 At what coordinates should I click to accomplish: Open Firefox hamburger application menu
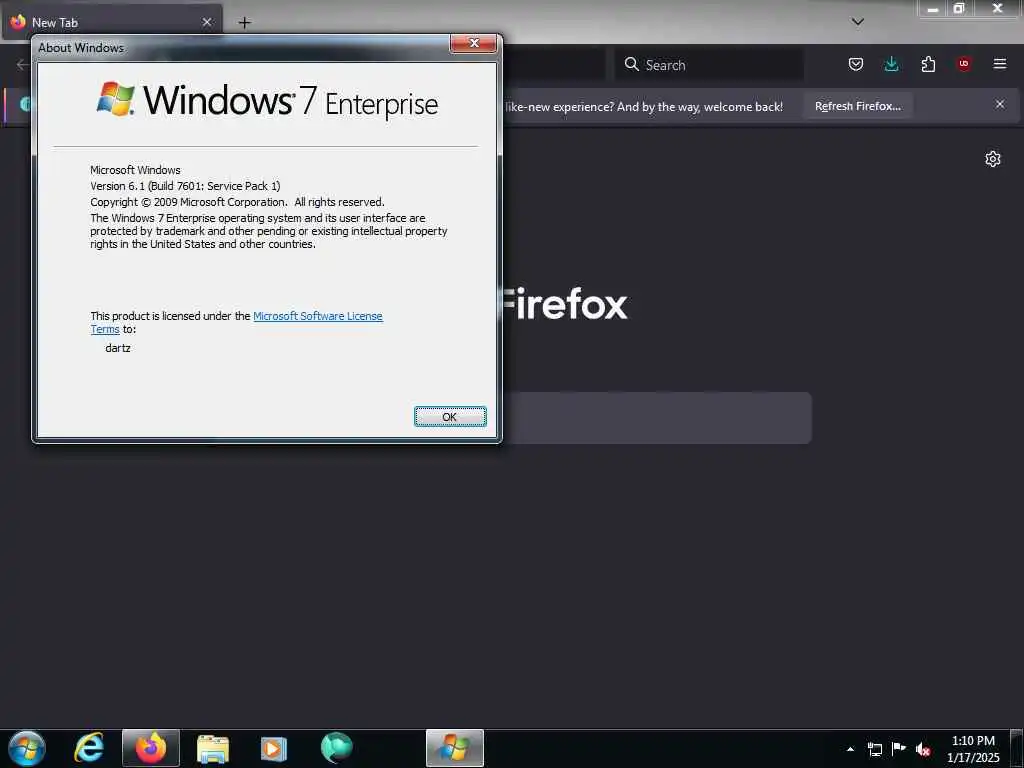[1000, 64]
